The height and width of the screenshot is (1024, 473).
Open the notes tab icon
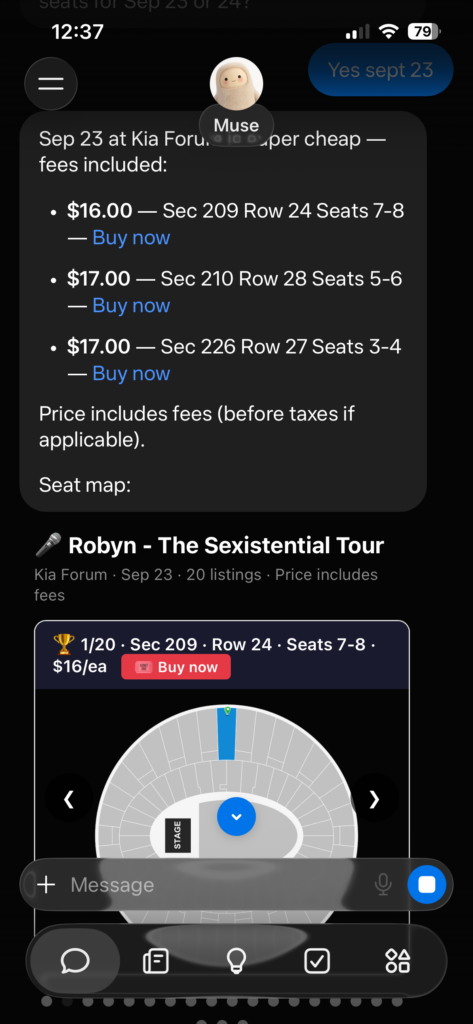(155, 961)
